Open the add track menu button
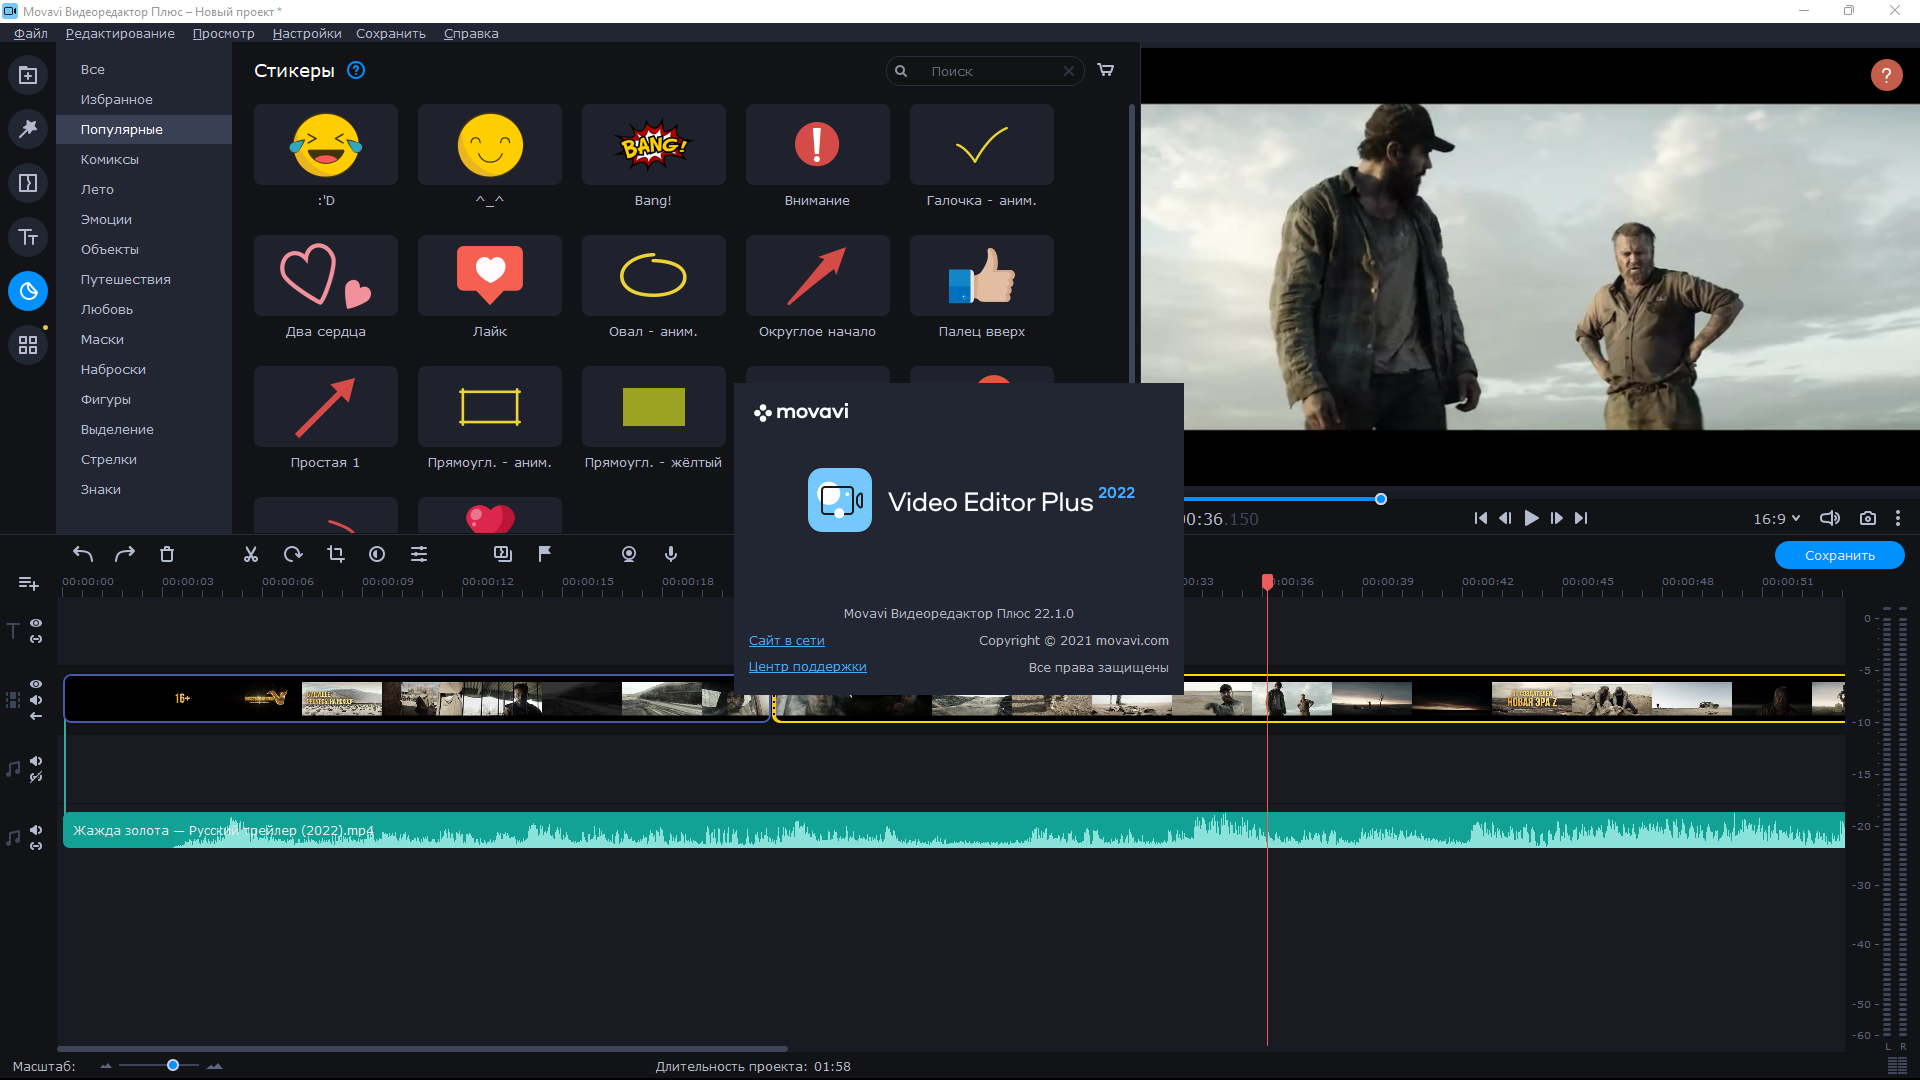 (x=28, y=583)
